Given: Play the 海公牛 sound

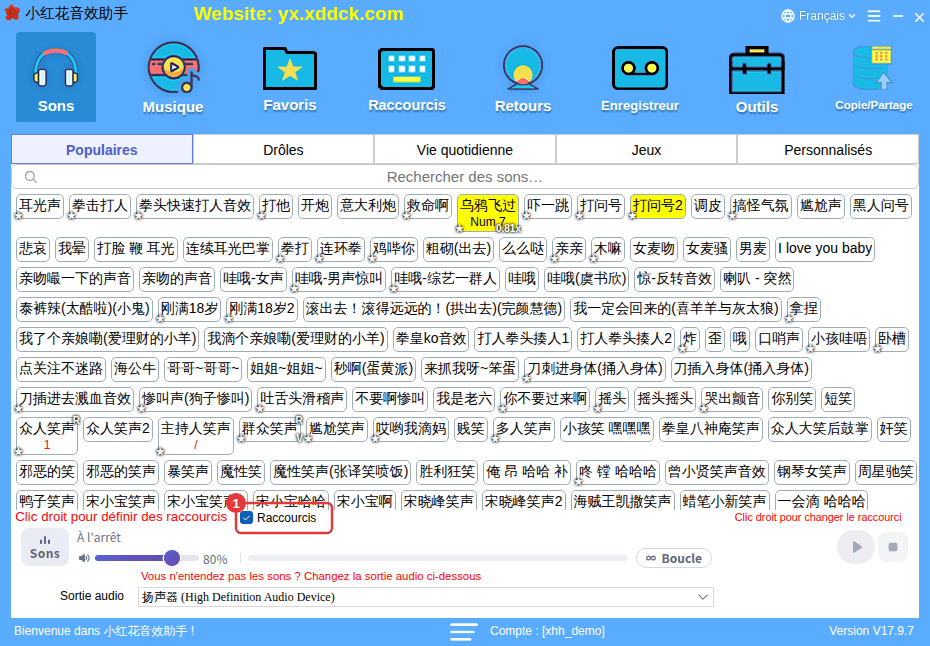Looking at the screenshot, I should coord(135,369).
